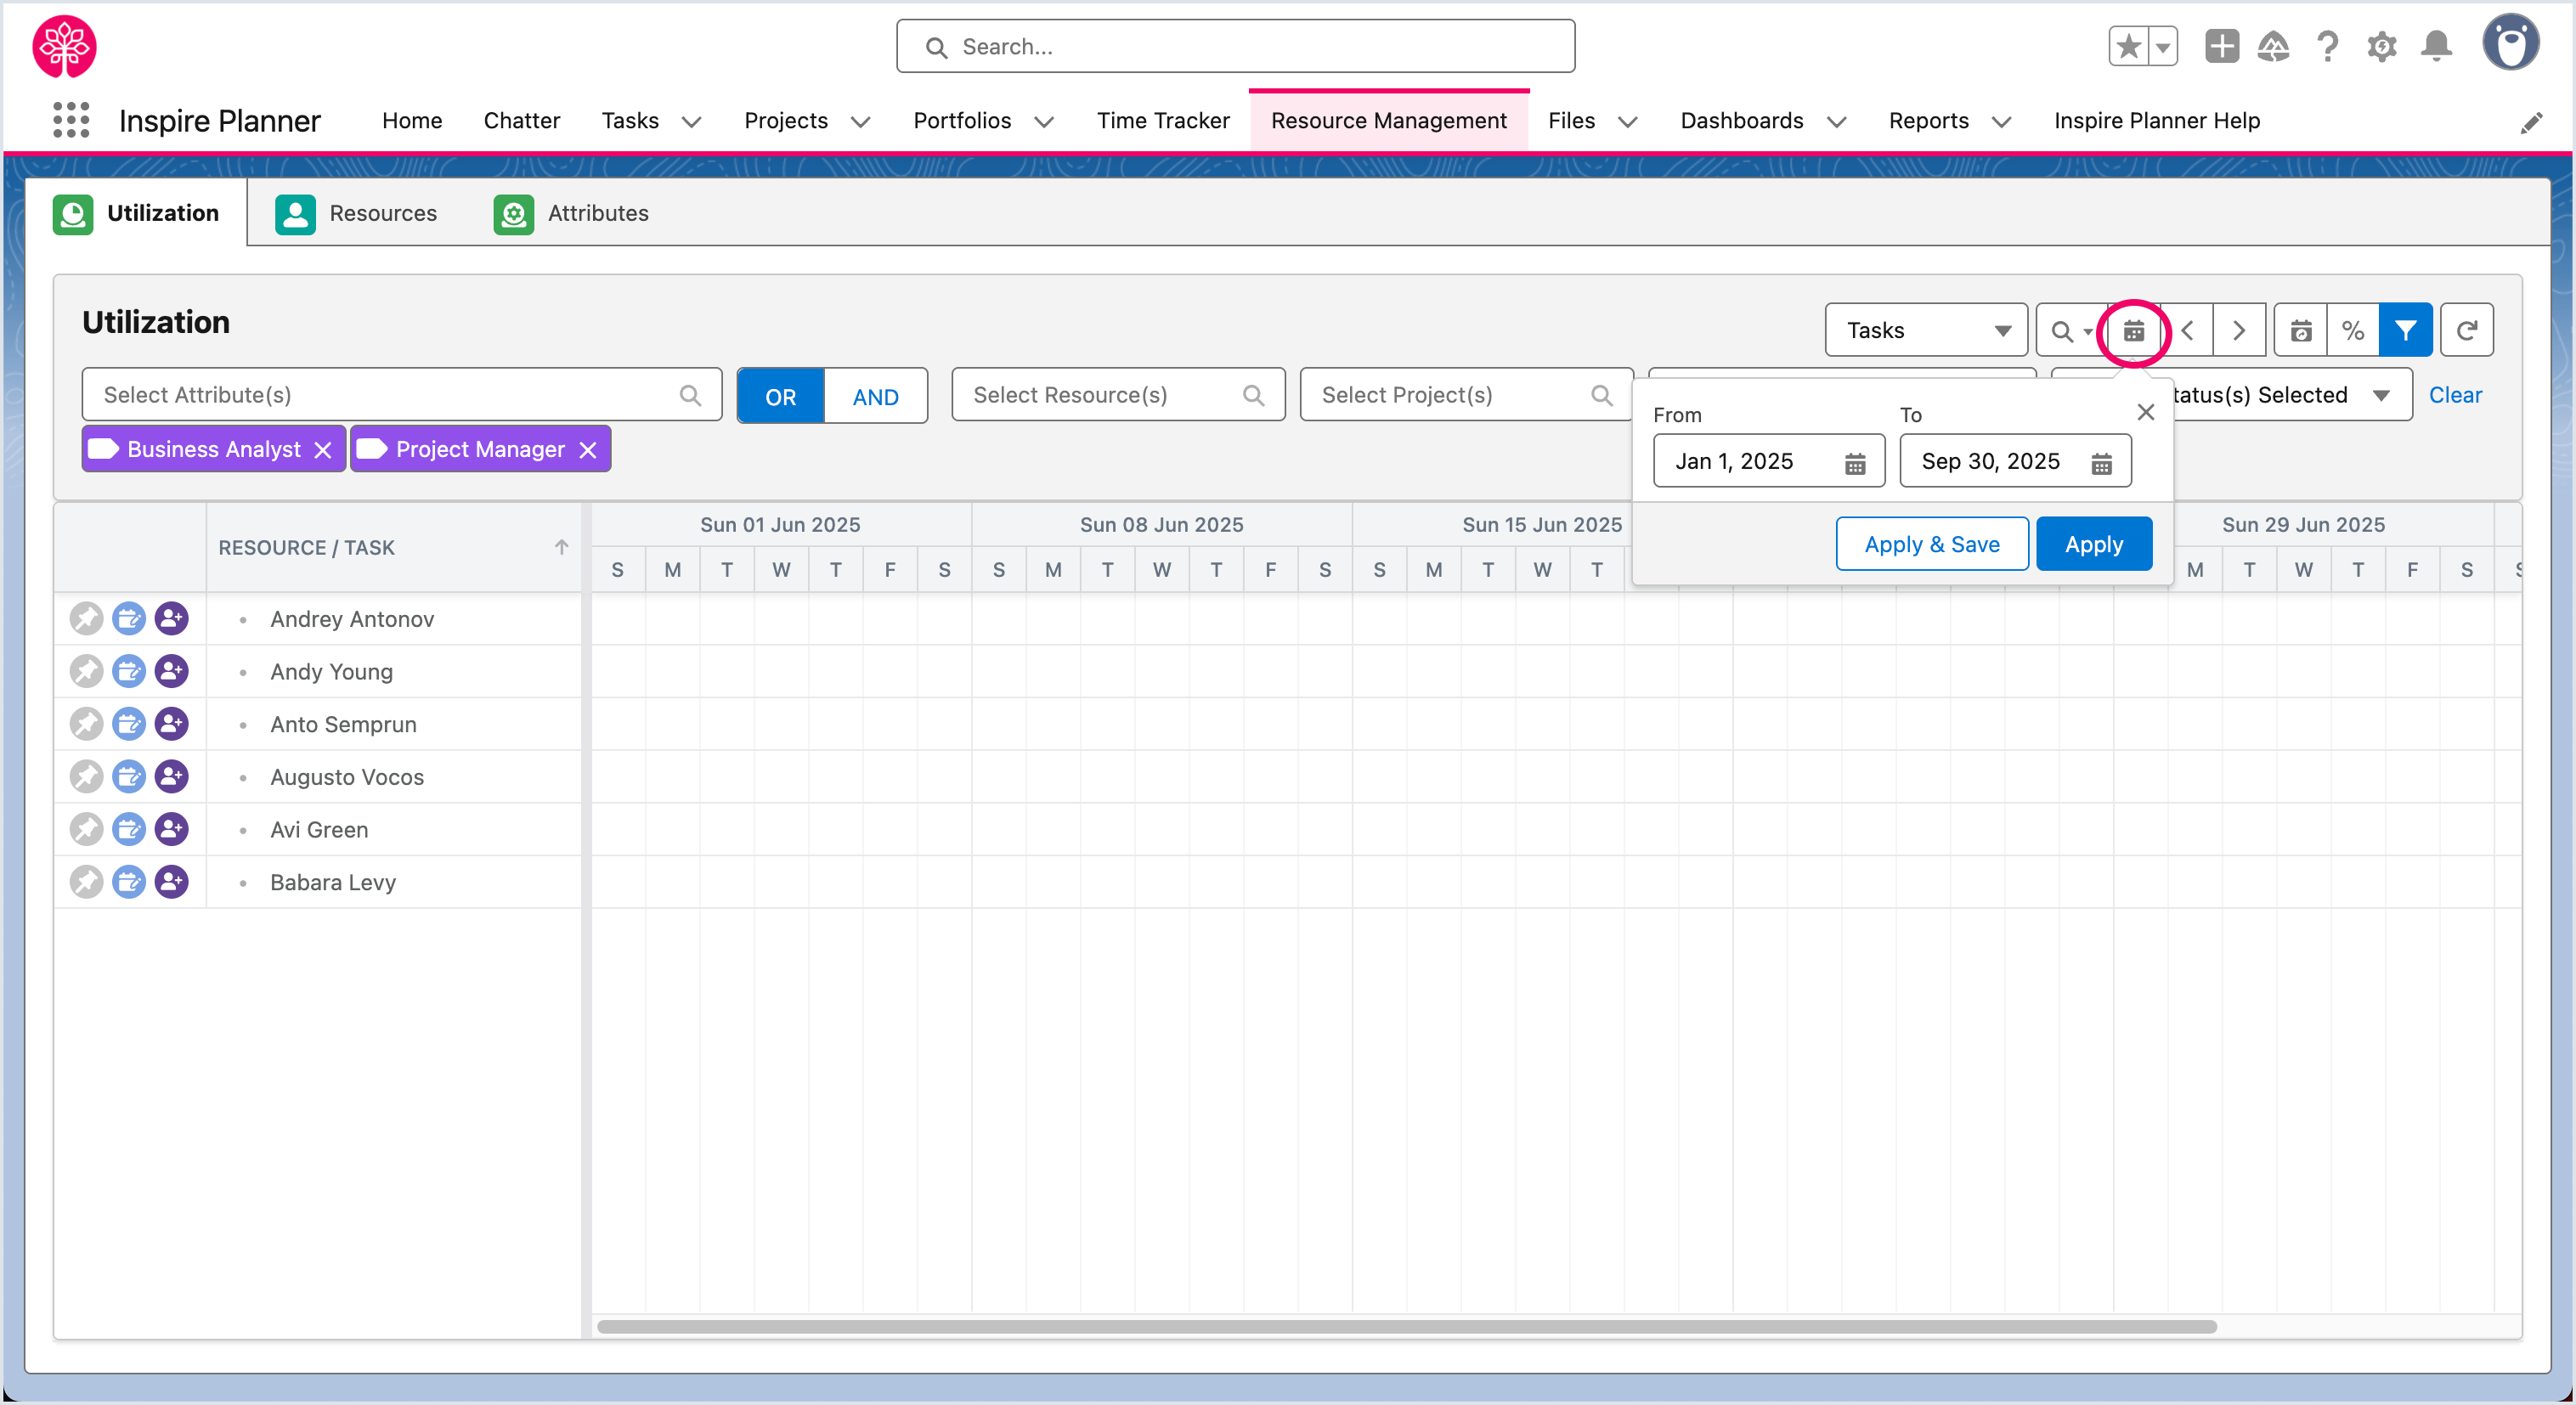Click the Clear filters link

2455,395
